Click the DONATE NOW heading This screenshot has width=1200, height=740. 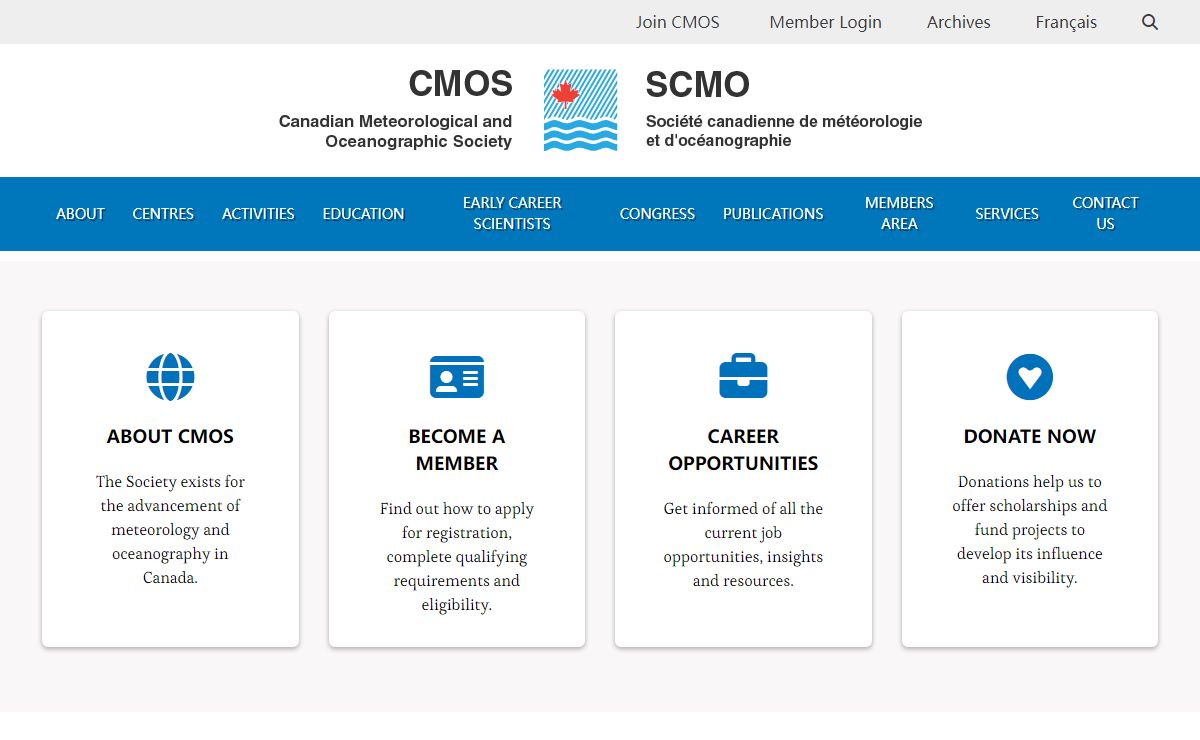(1030, 436)
